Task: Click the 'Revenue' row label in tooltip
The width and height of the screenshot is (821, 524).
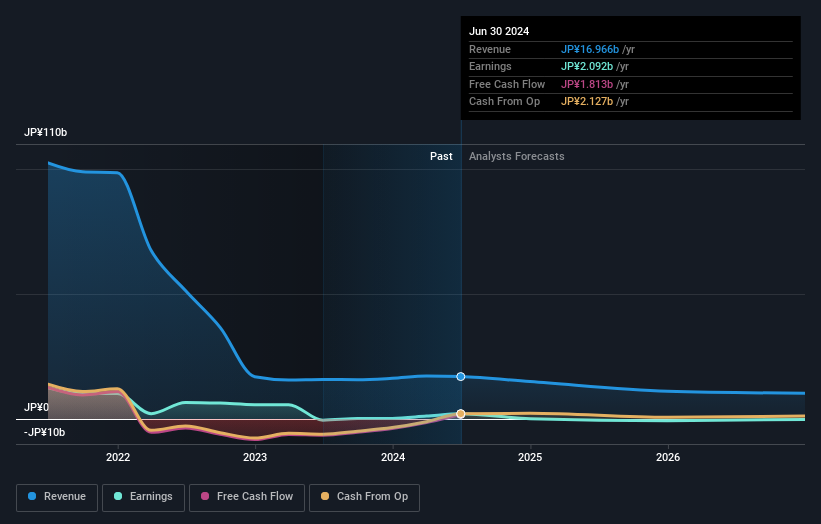Action: (490, 49)
